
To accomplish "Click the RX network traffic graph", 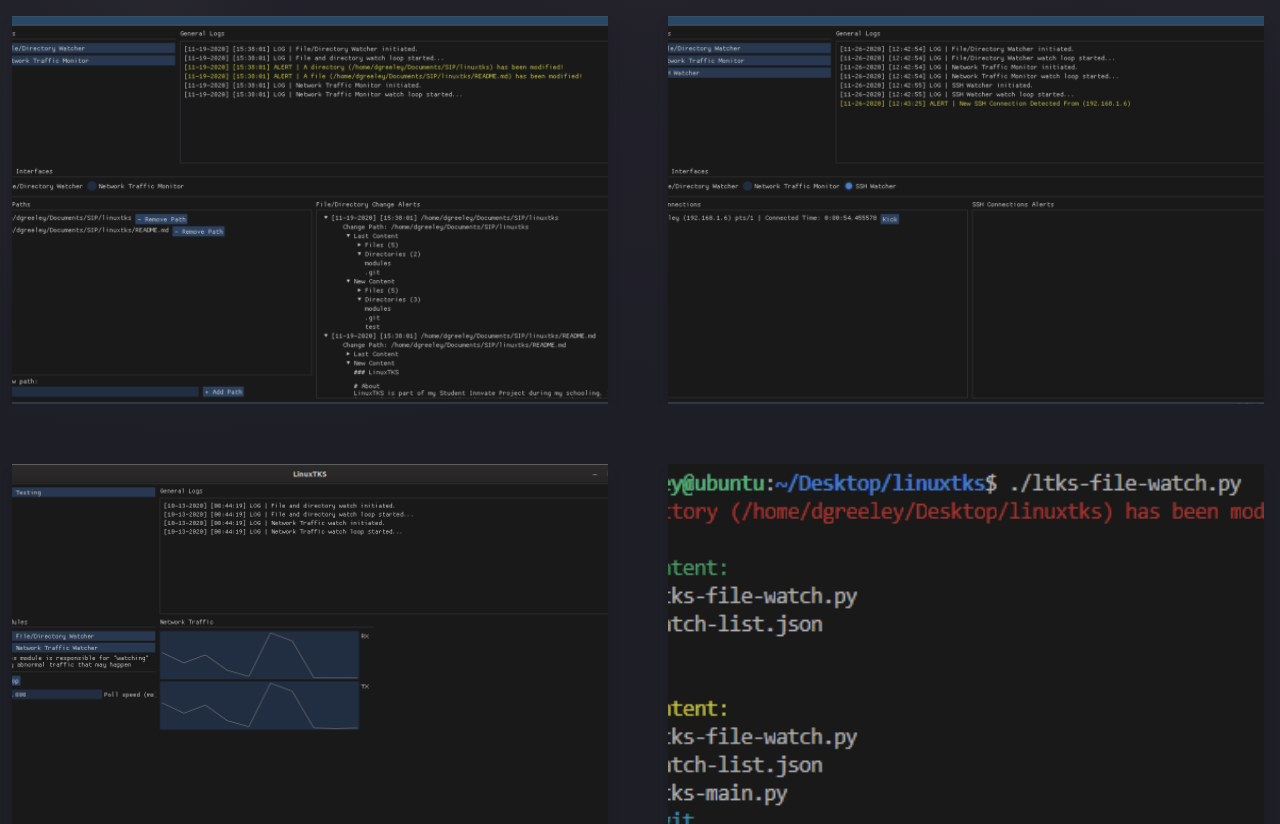I will click(x=259, y=655).
